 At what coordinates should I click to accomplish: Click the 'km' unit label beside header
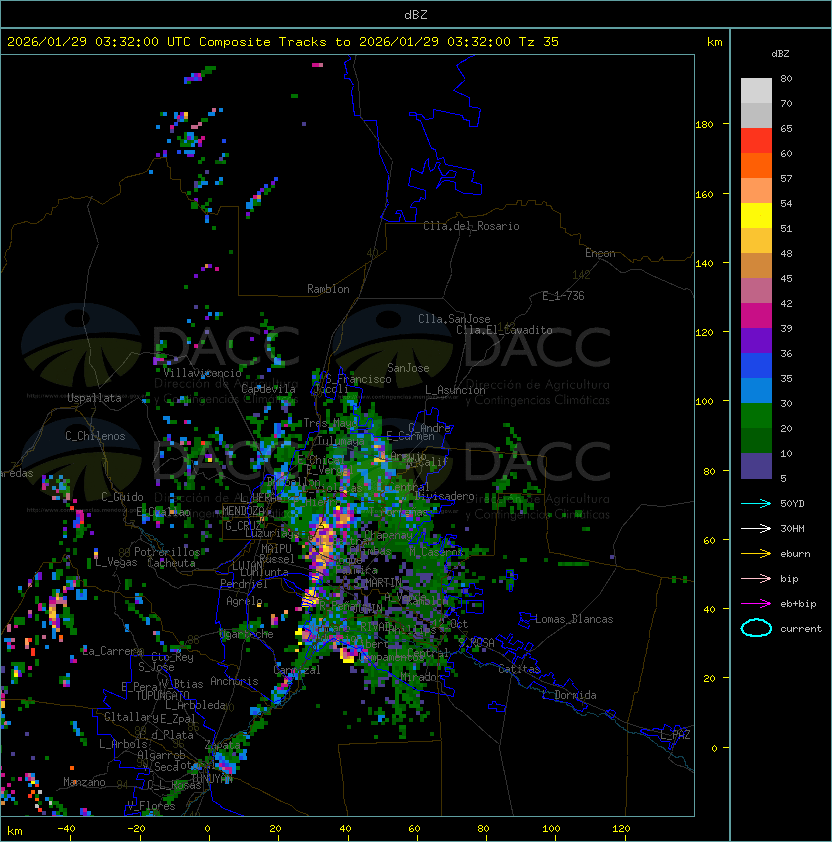click(x=714, y=42)
